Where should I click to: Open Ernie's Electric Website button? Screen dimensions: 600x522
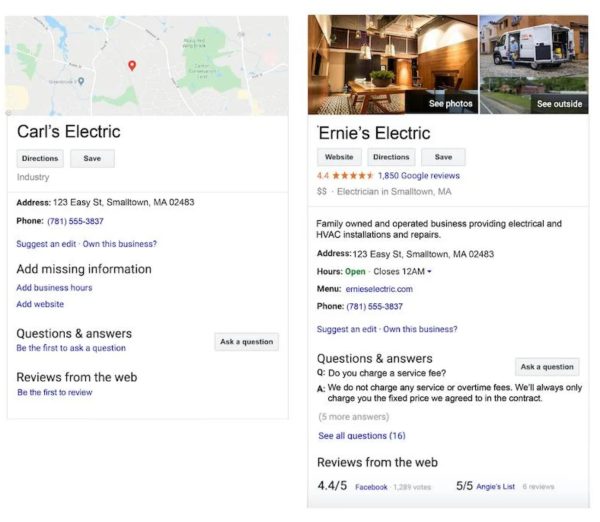click(x=339, y=157)
